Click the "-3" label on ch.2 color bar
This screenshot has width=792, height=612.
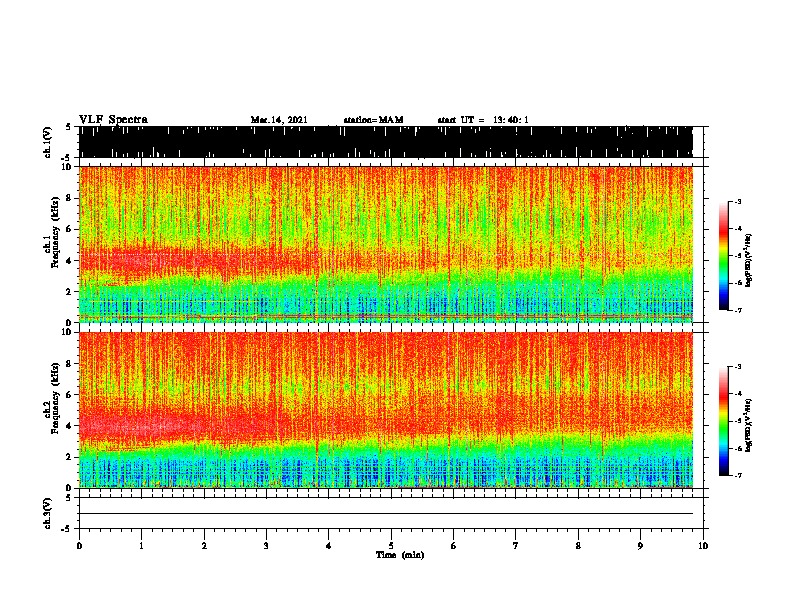point(738,367)
